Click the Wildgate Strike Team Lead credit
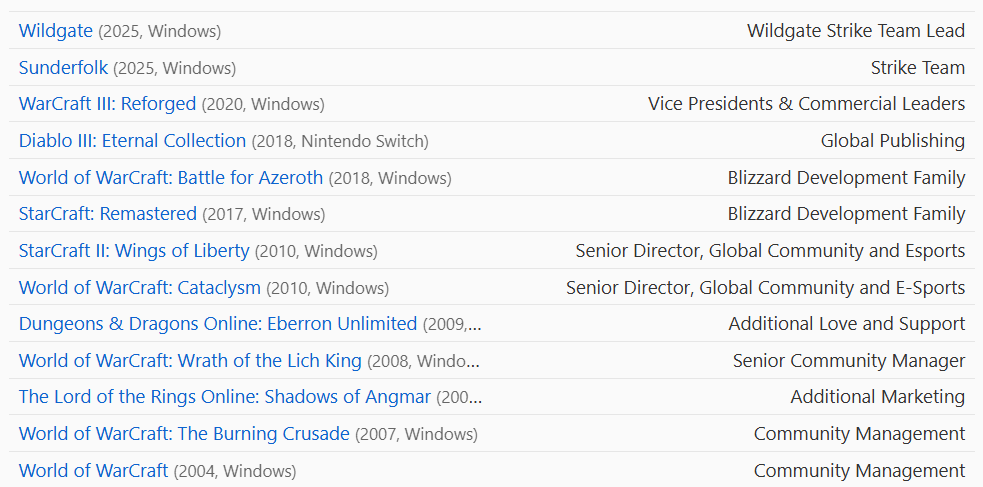Image resolution: width=983 pixels, height=487 pixels. click(x=855, y=31)
